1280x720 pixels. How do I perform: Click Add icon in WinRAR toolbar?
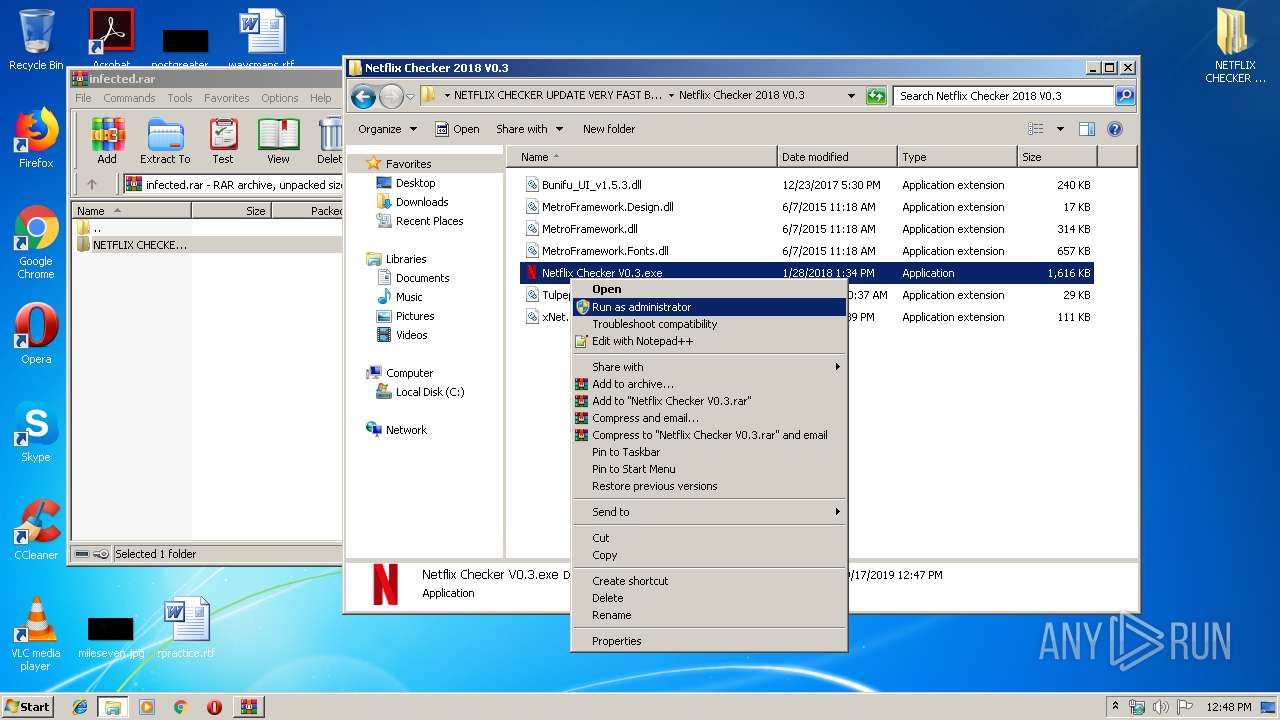point(107,141)
